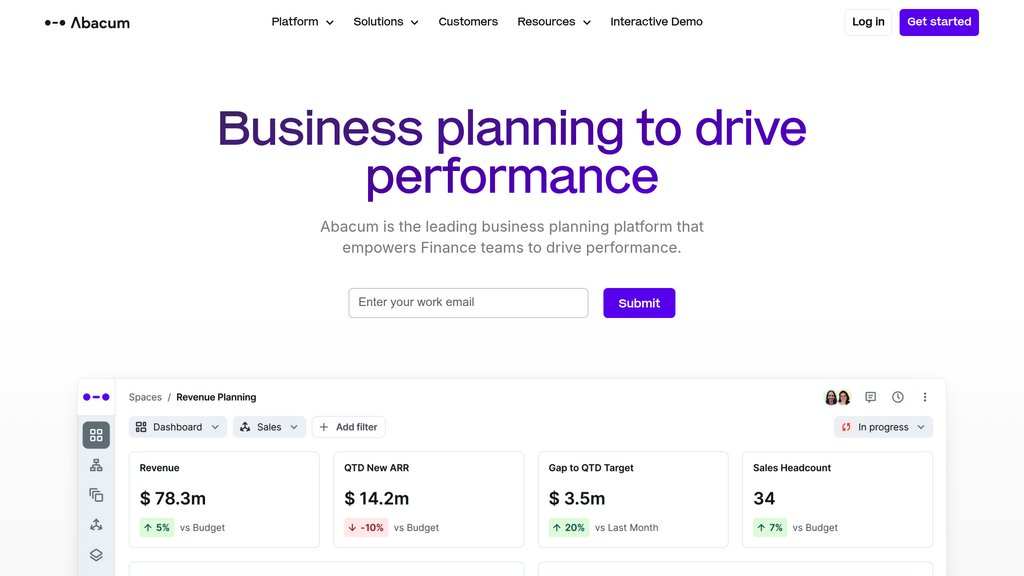Go to the Customers page
The height and width of the screenshot is (576, 1024).
coord(468,22)
